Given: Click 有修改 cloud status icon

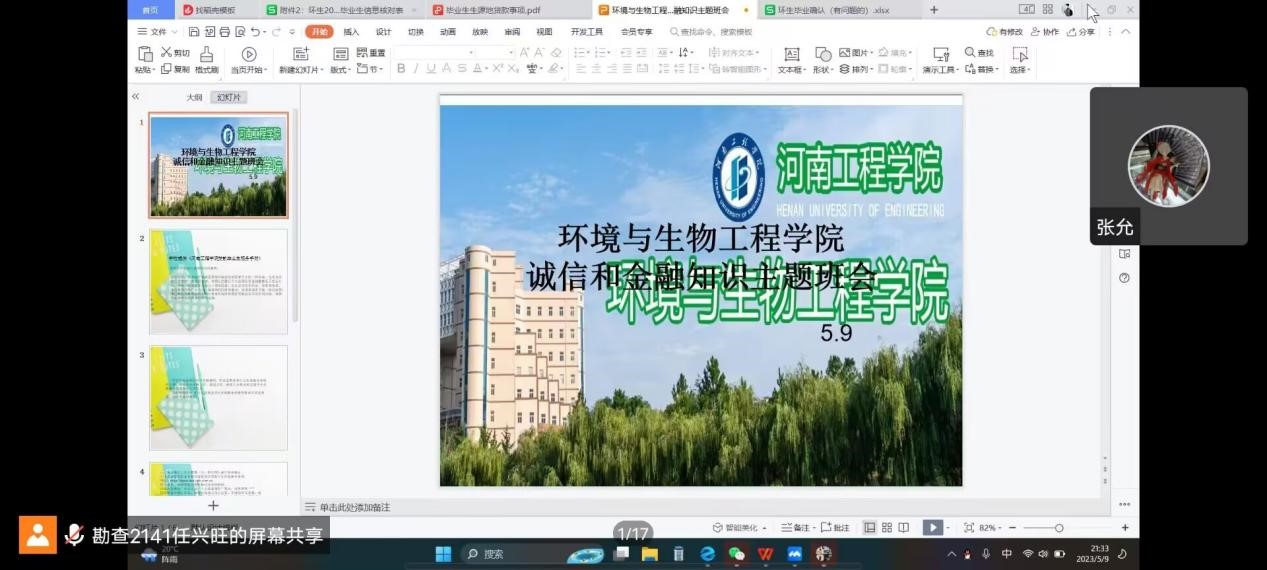Looking at the screenshot, I should 992,32.
